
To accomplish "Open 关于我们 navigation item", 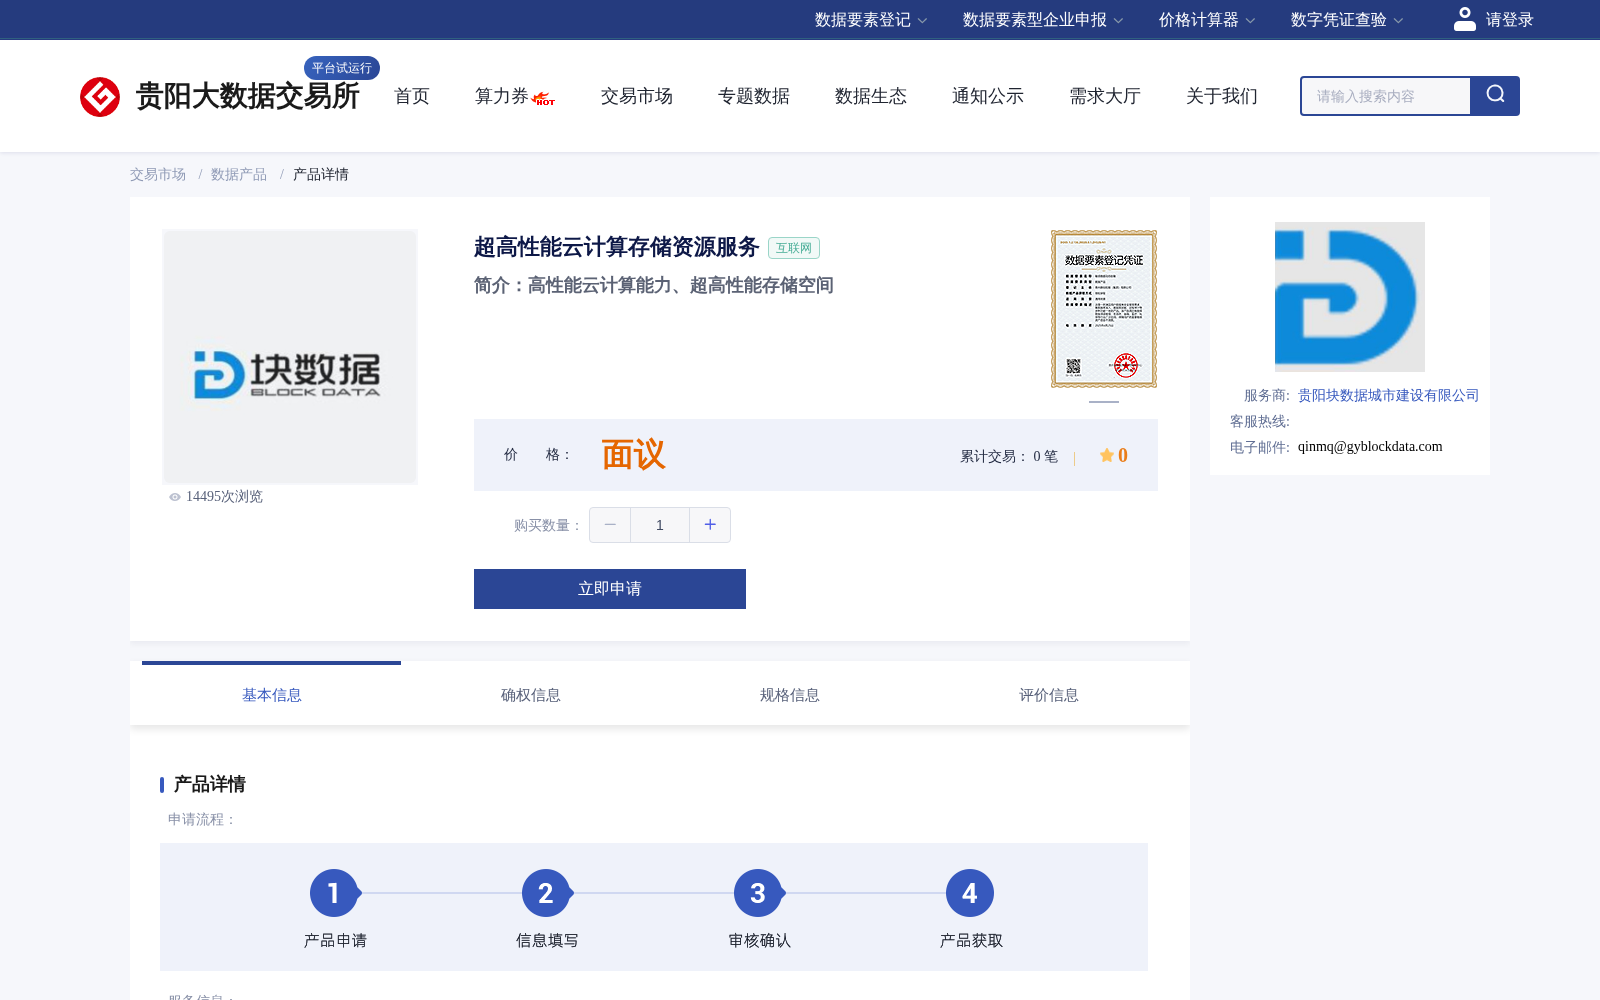I will pos(1222,96).
